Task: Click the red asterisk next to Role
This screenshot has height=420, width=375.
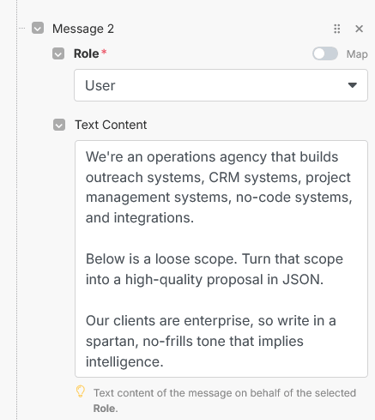Action: (104, 52)
